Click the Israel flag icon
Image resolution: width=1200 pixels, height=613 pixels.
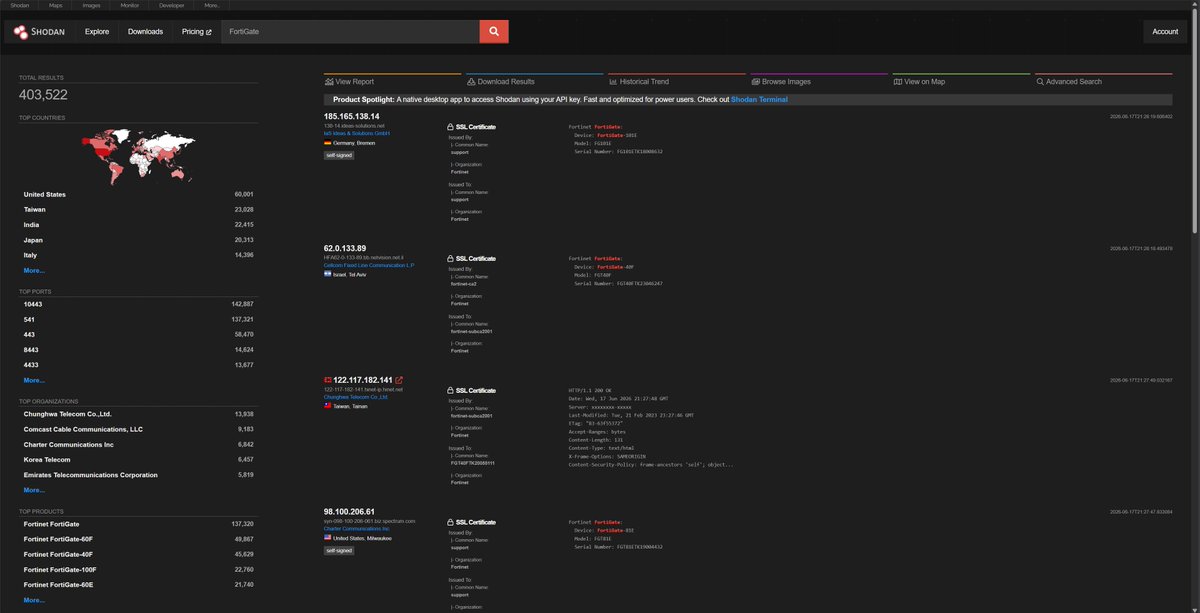327,274
